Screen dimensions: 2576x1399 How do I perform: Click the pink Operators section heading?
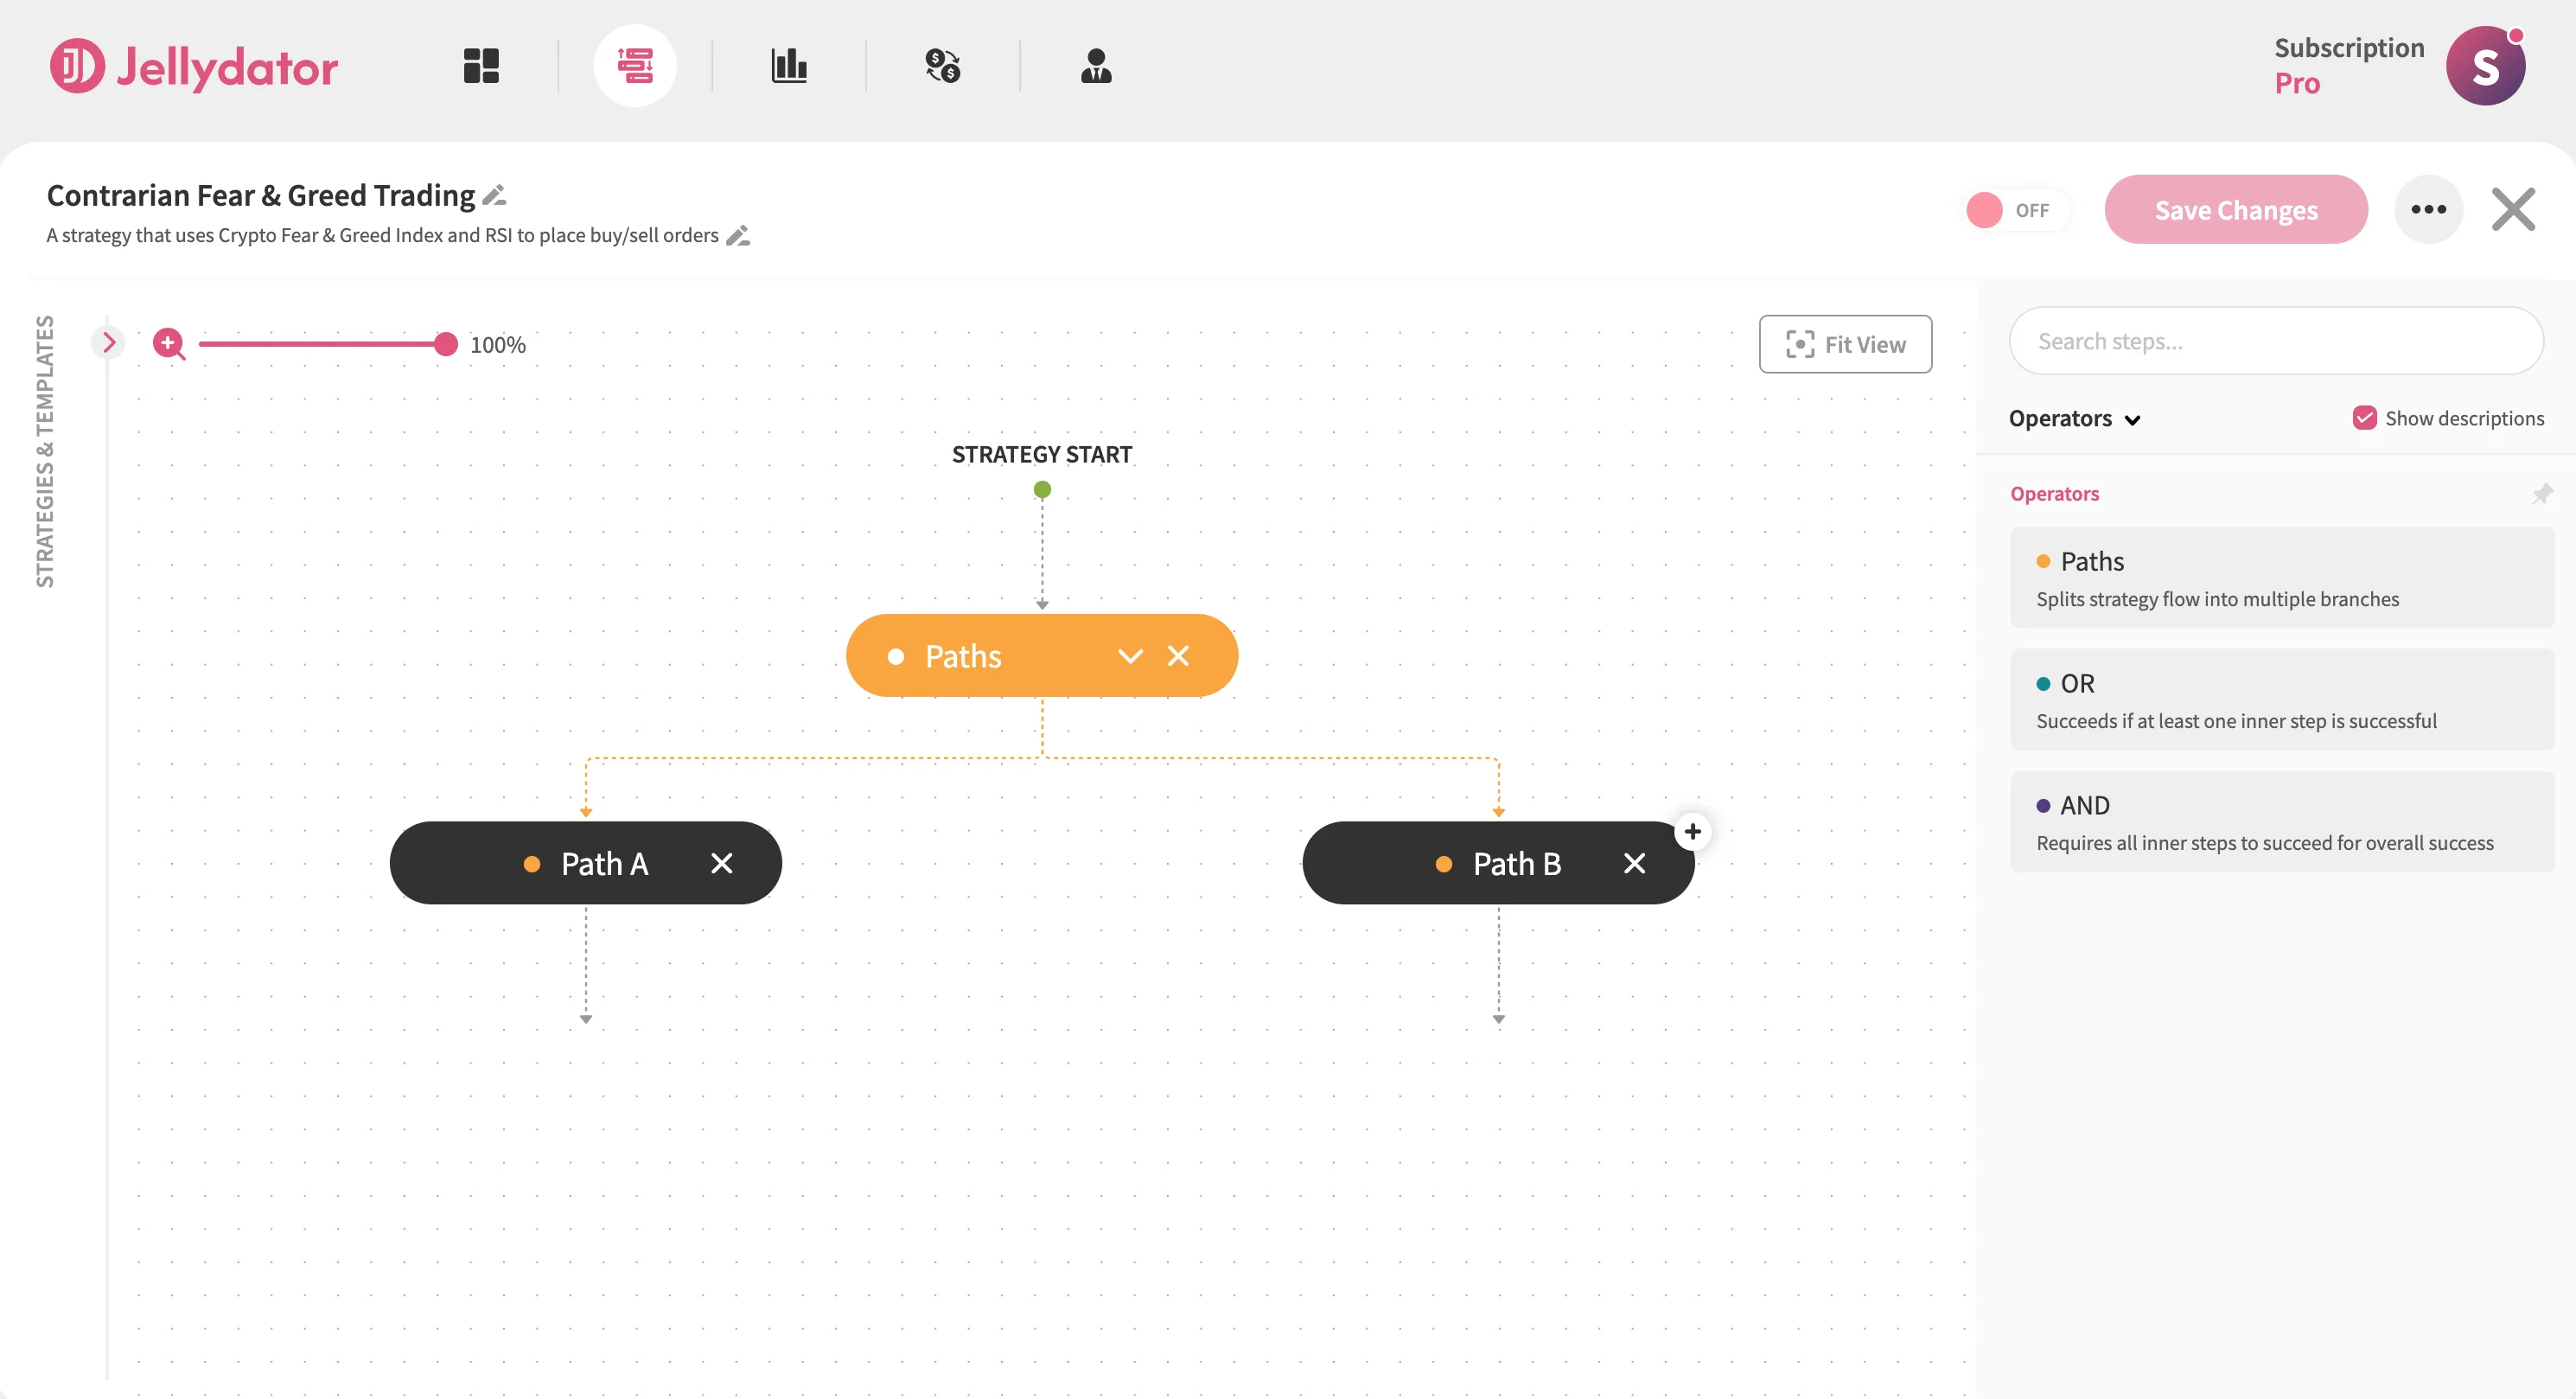[2055, 494]
